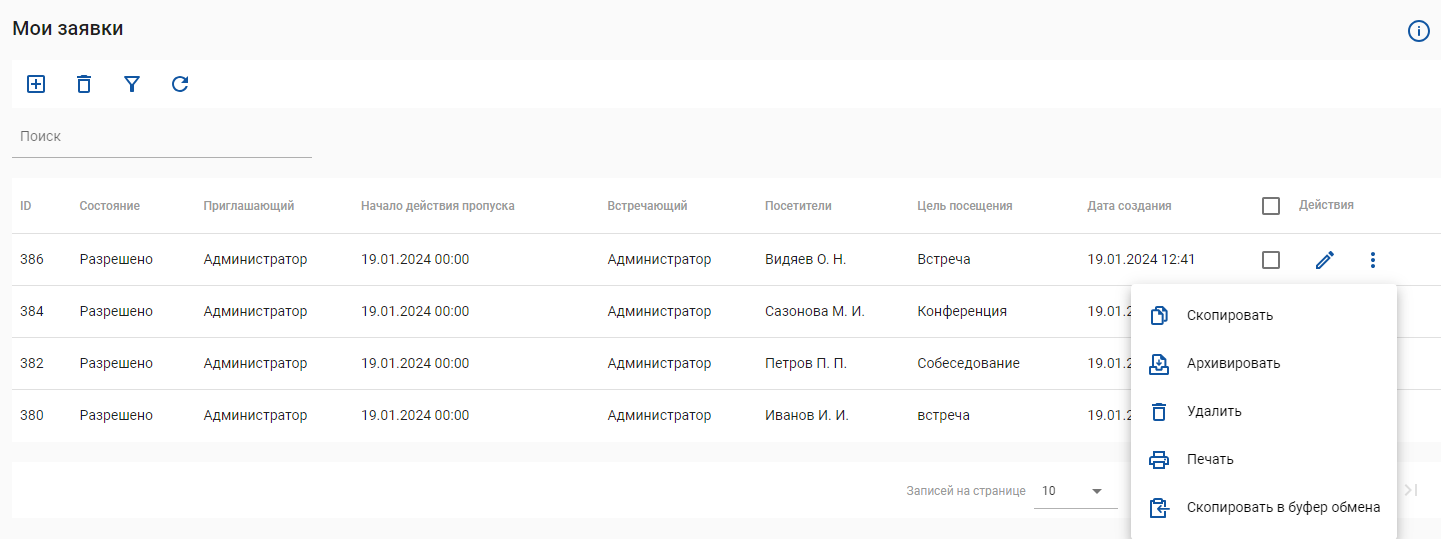Sort by the Дата создания column header
Viewport: 1441px width, 539px height.
(x=1129, y=206)
